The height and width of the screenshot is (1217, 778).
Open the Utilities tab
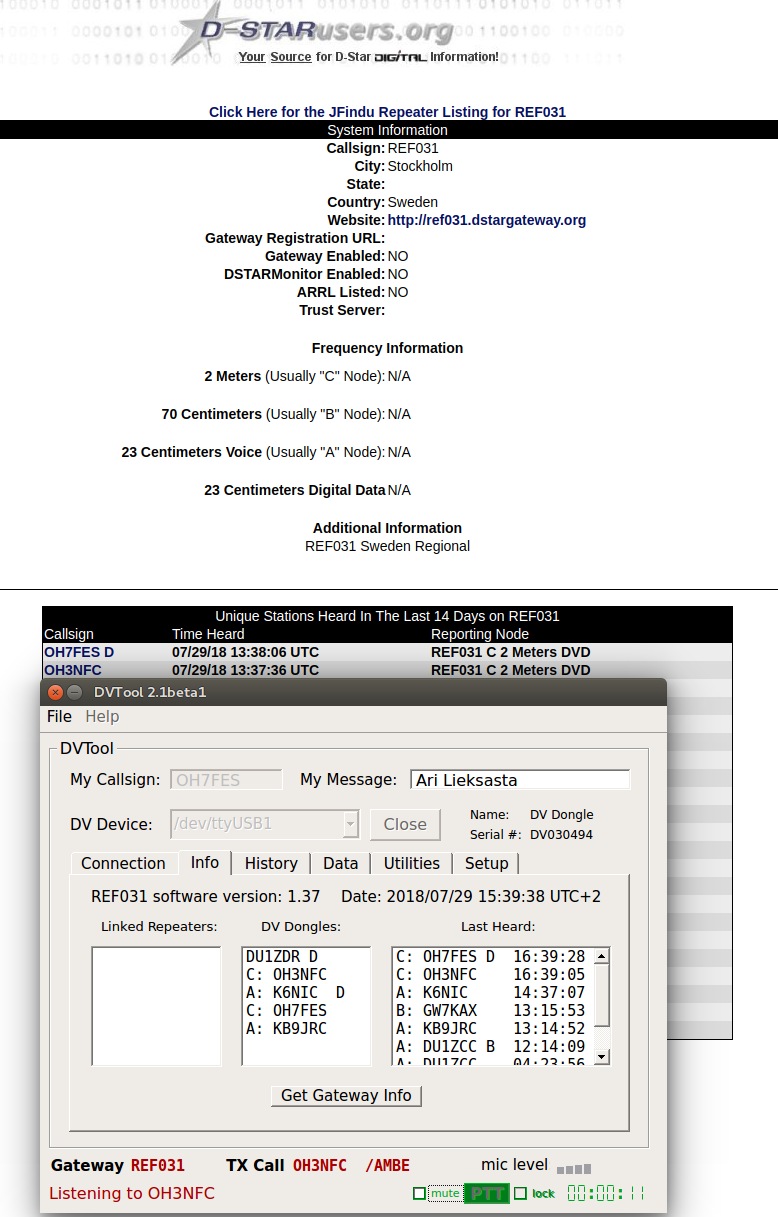(x=412, y=863)
